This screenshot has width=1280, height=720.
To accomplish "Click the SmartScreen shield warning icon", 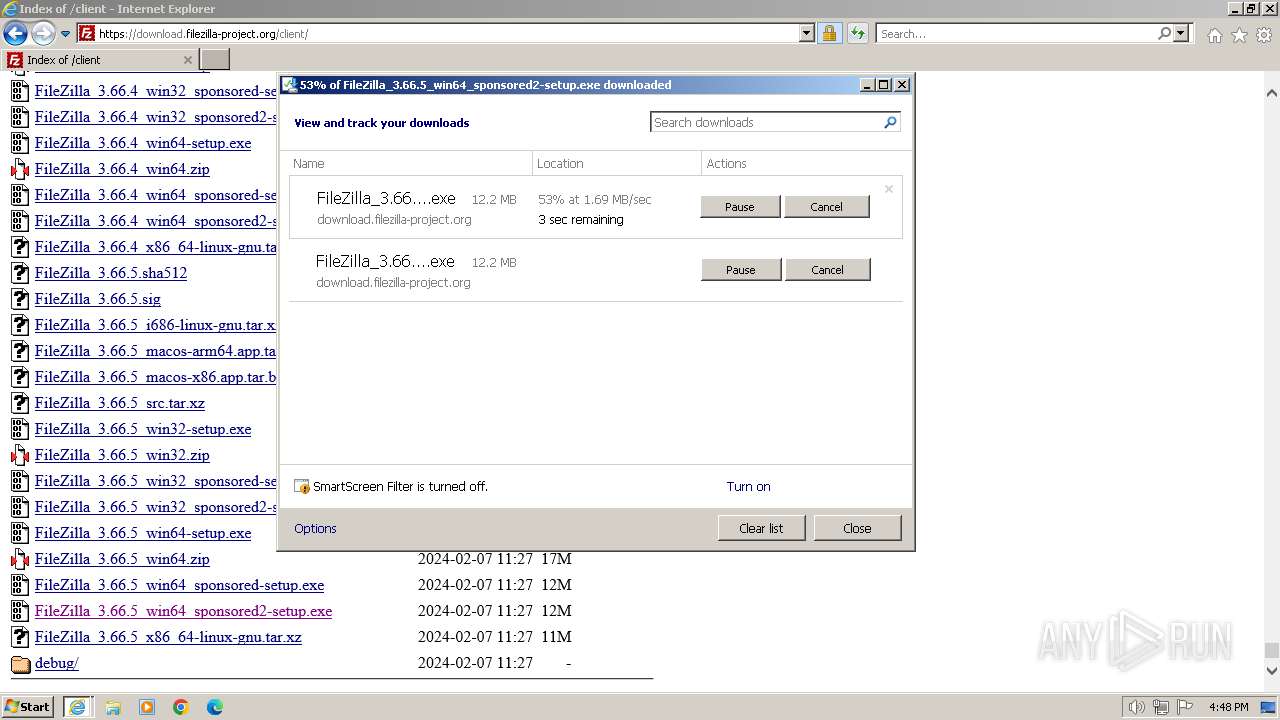I will coord(302,487).
